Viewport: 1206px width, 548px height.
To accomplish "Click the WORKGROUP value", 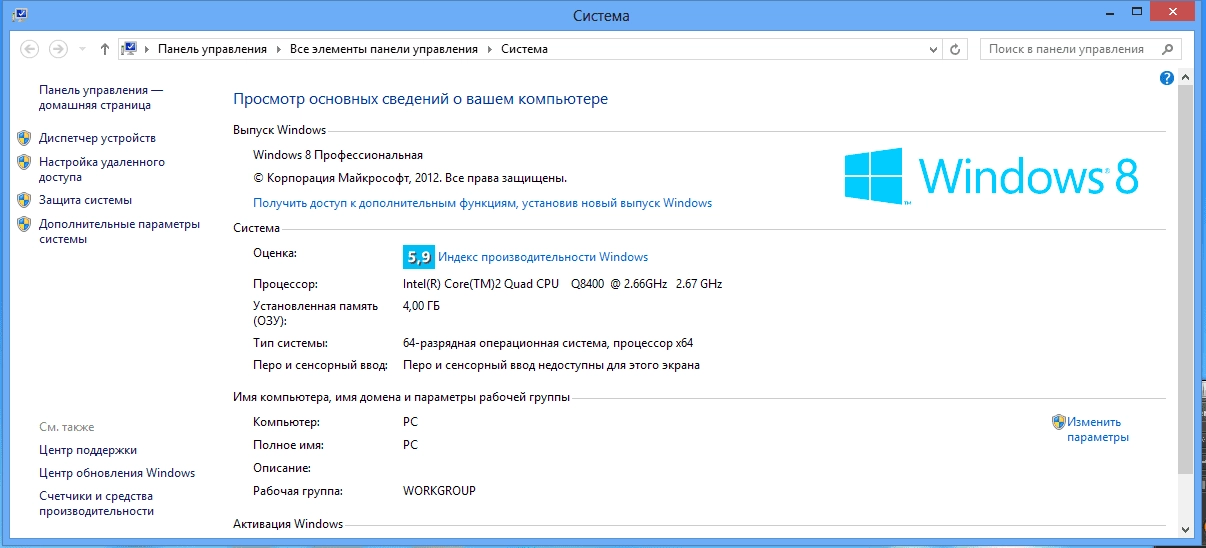I will tap(439, 491).
